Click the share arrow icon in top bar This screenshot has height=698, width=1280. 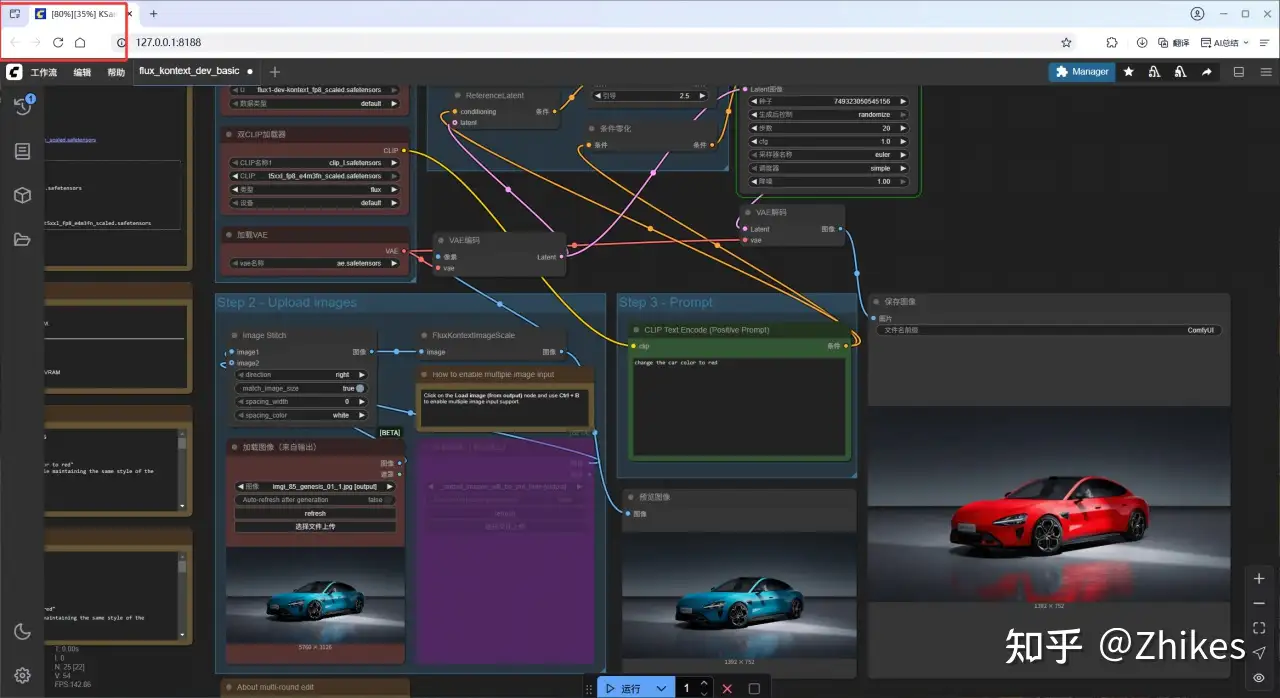click(1206, 72)
